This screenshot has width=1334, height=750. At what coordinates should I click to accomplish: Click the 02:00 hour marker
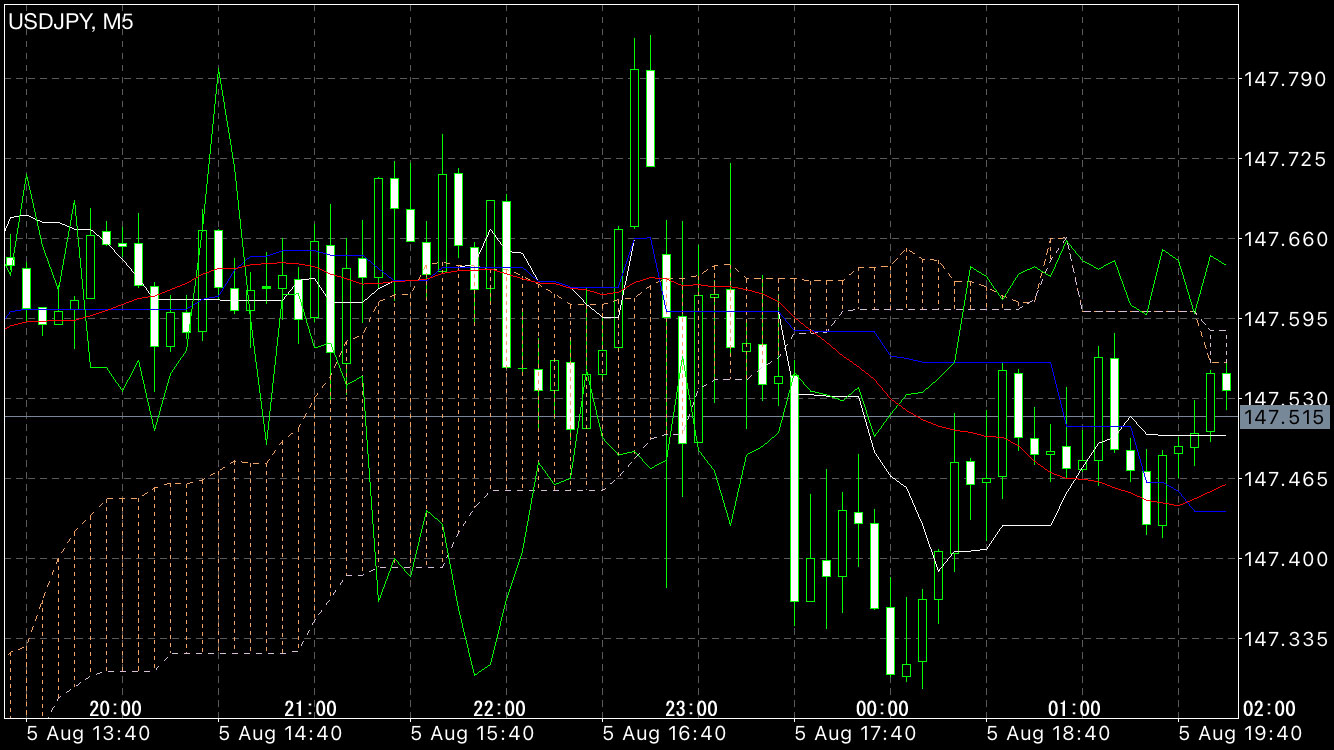(x=1269, y=709)
